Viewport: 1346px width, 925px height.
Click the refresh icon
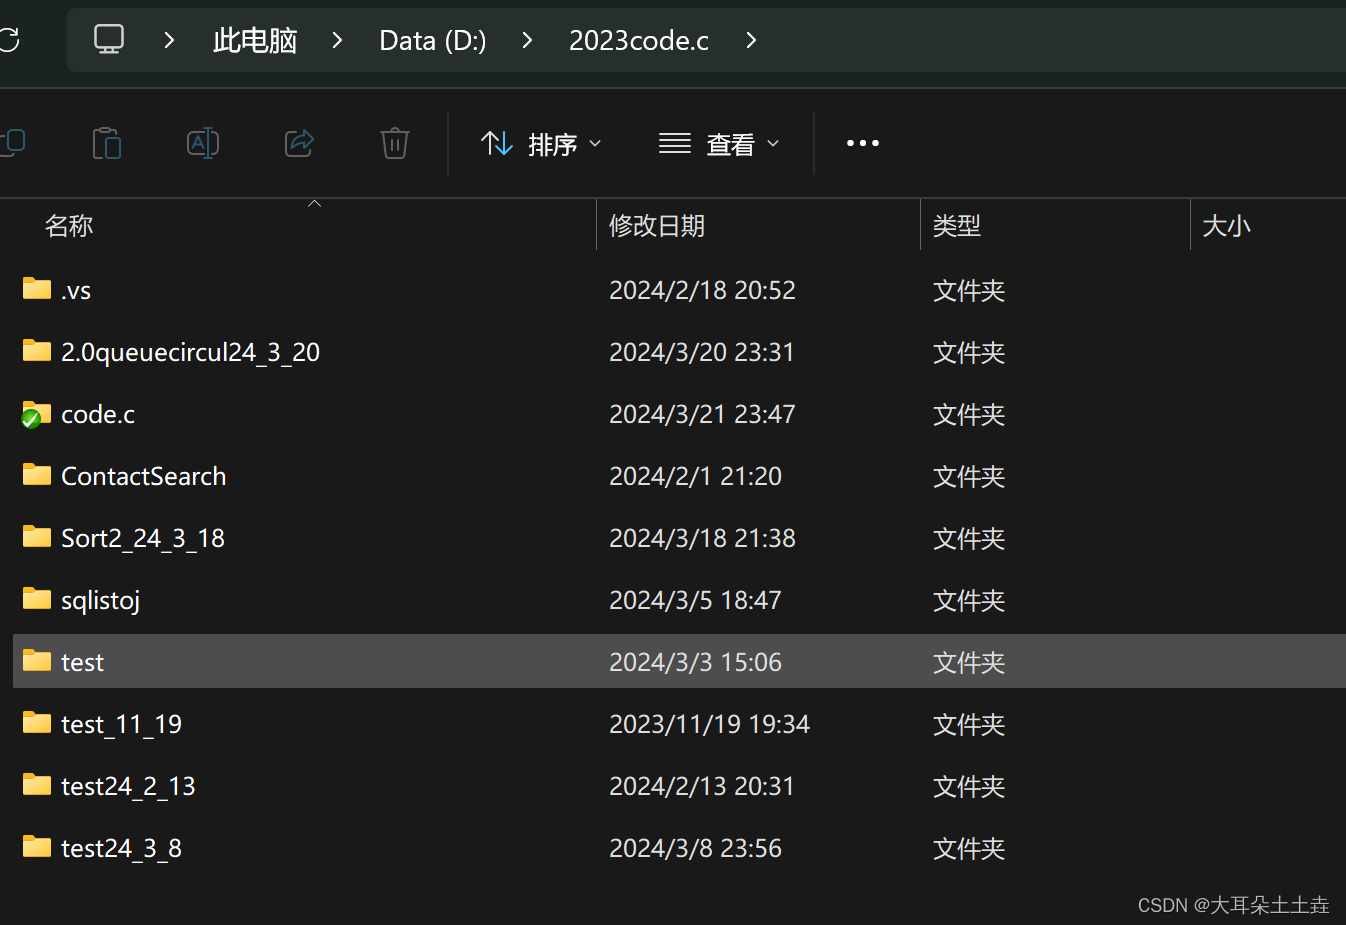click(x=9, y=40)
